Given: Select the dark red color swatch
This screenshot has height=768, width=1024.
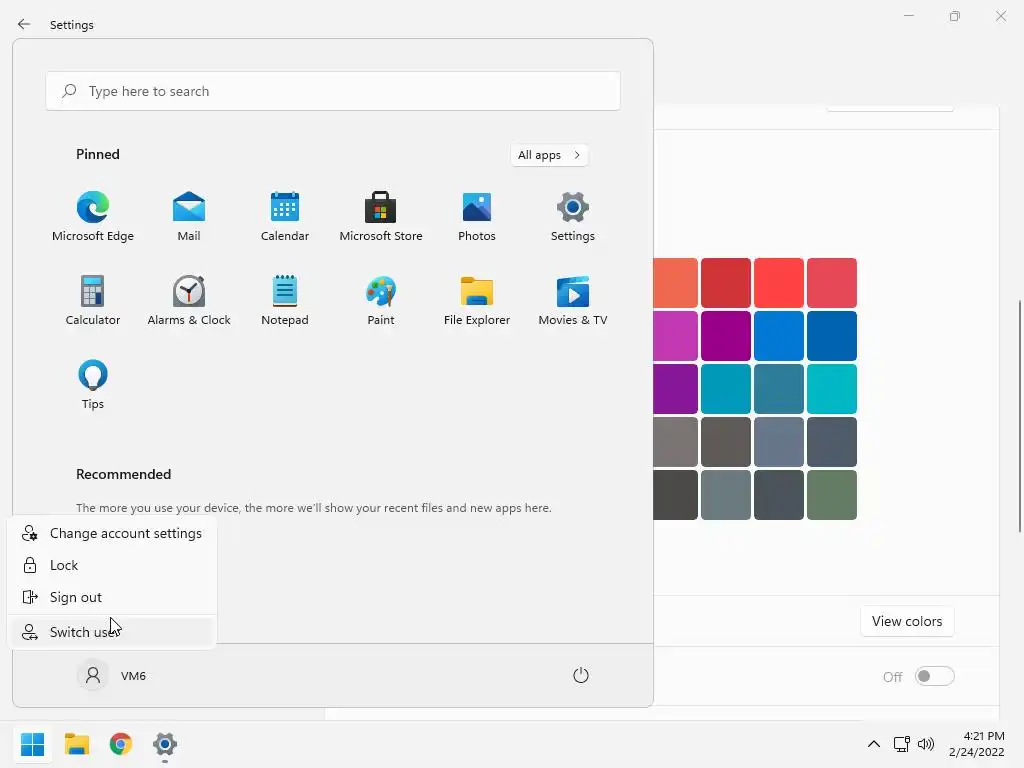Looking at the screenshot, I should (726, 283).
